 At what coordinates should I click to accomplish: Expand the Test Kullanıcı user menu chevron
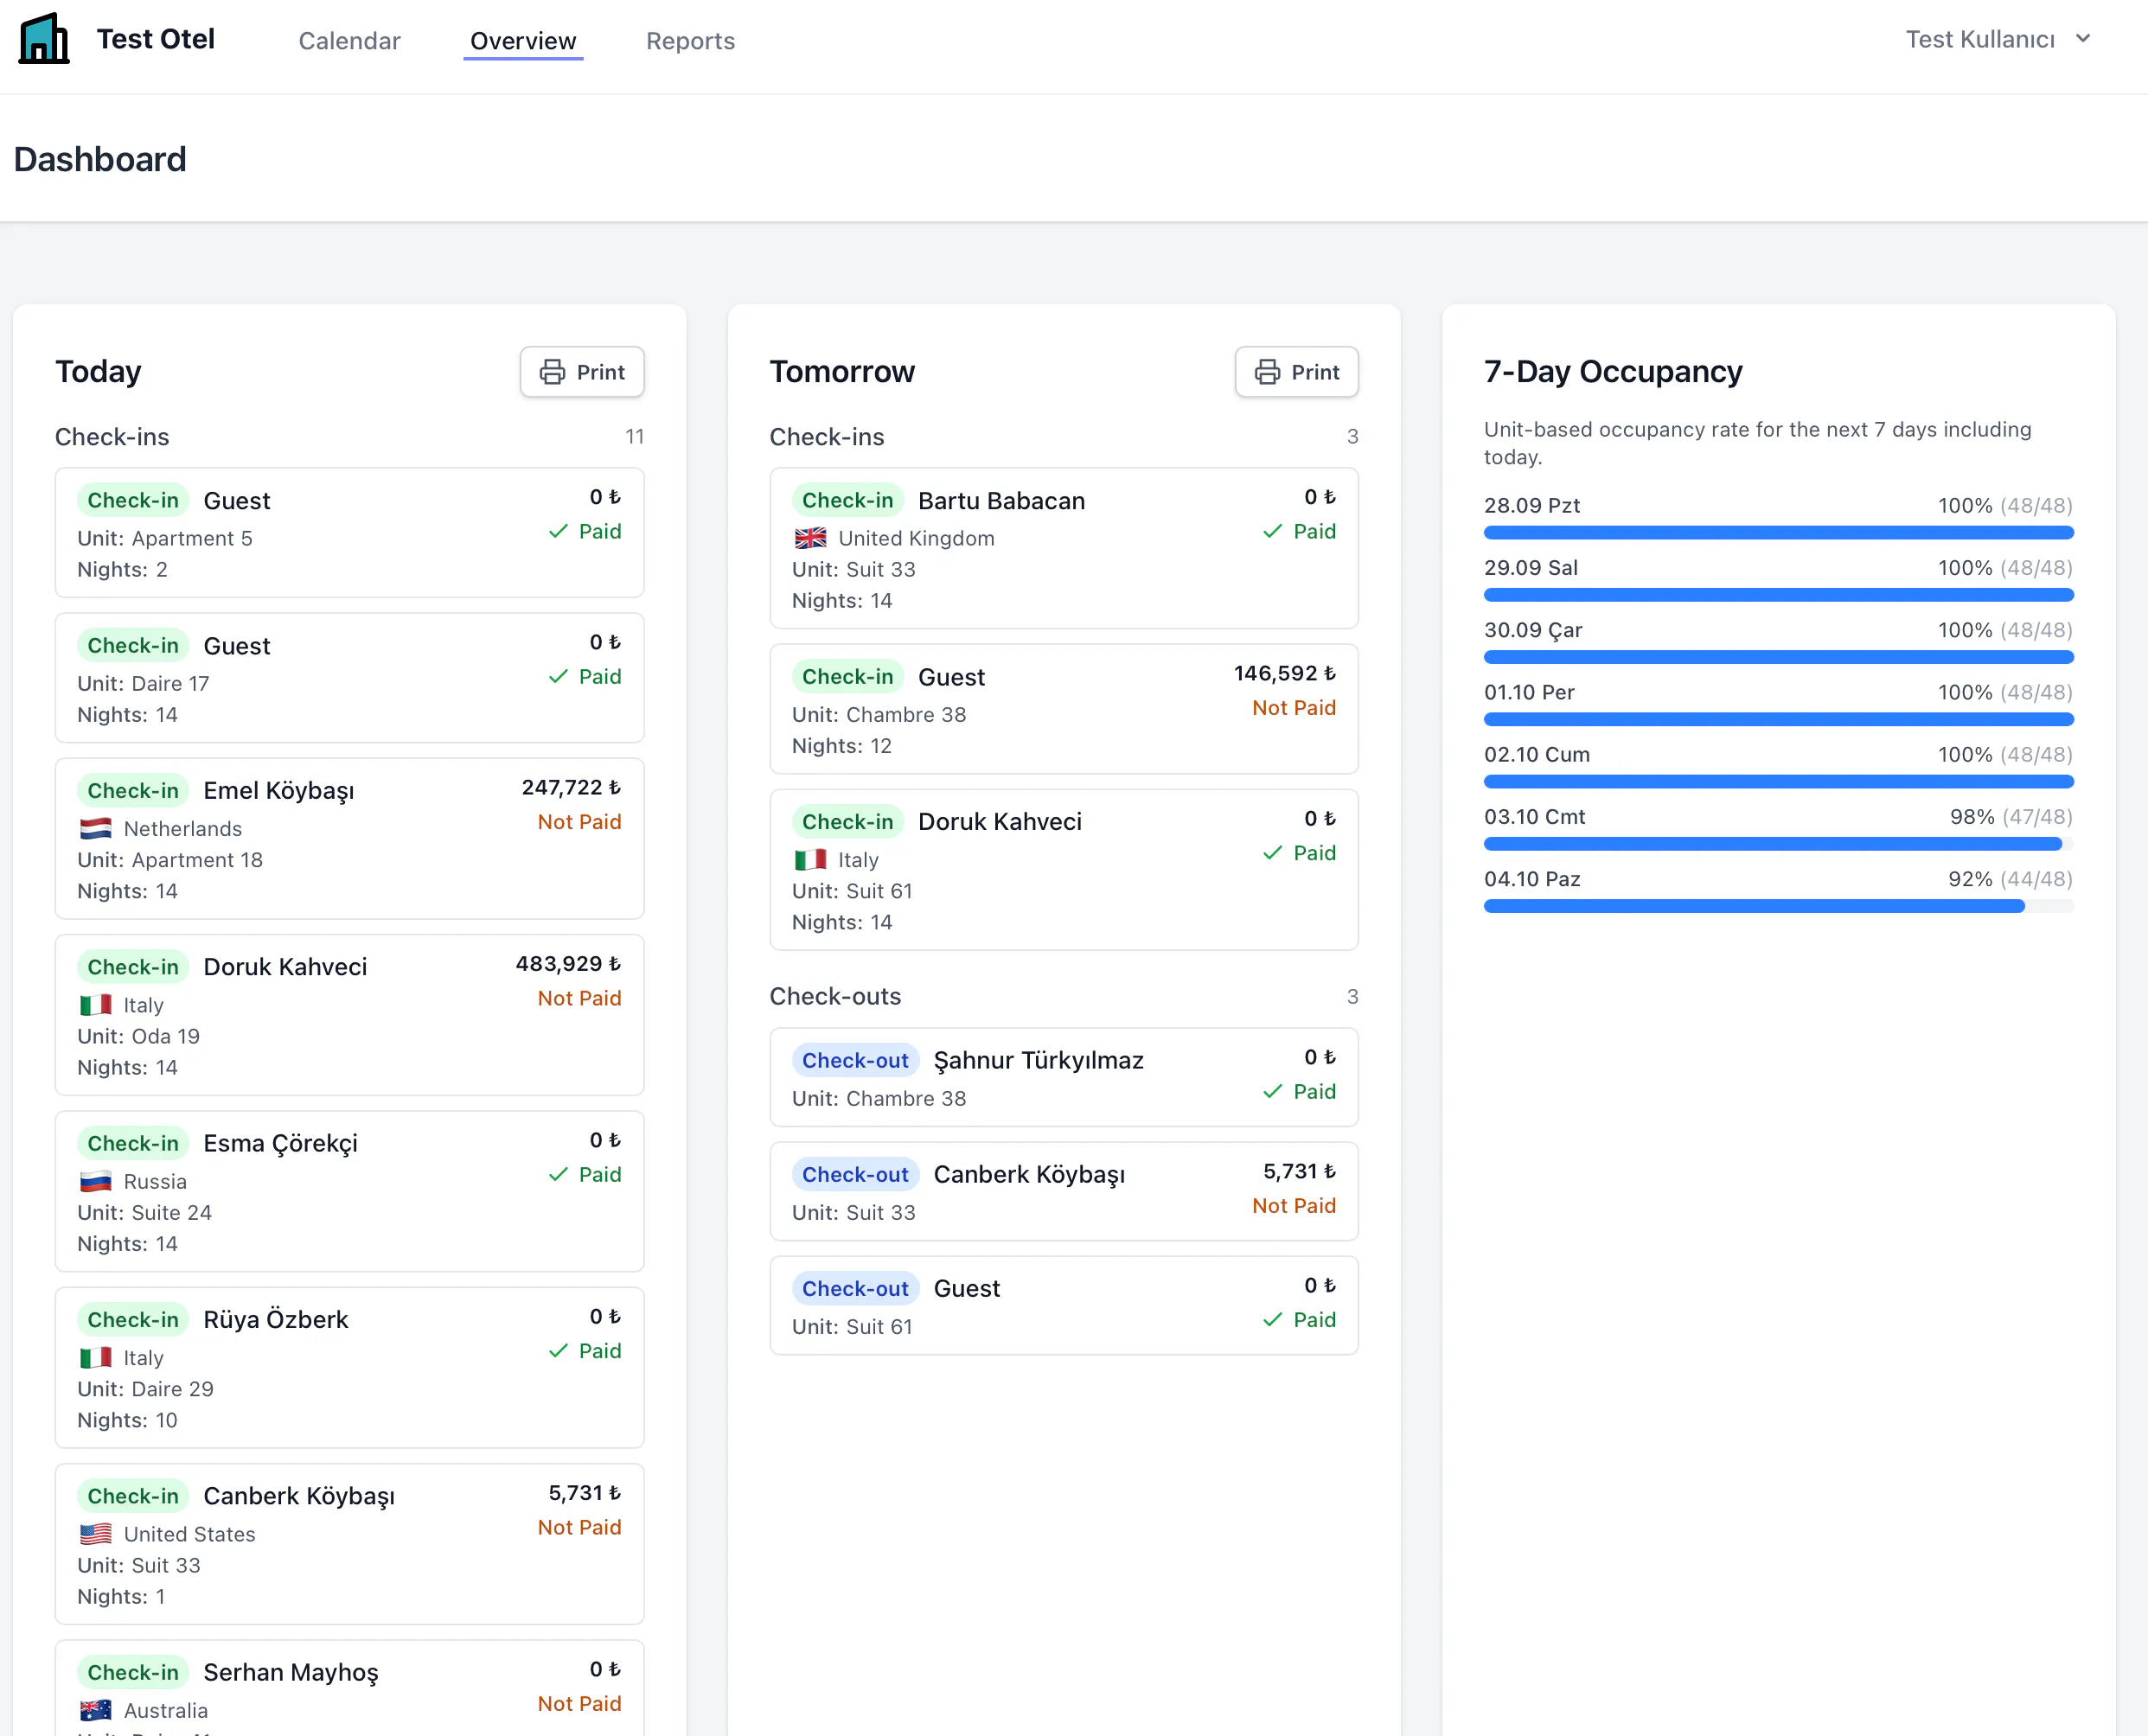coord(2083,39)
